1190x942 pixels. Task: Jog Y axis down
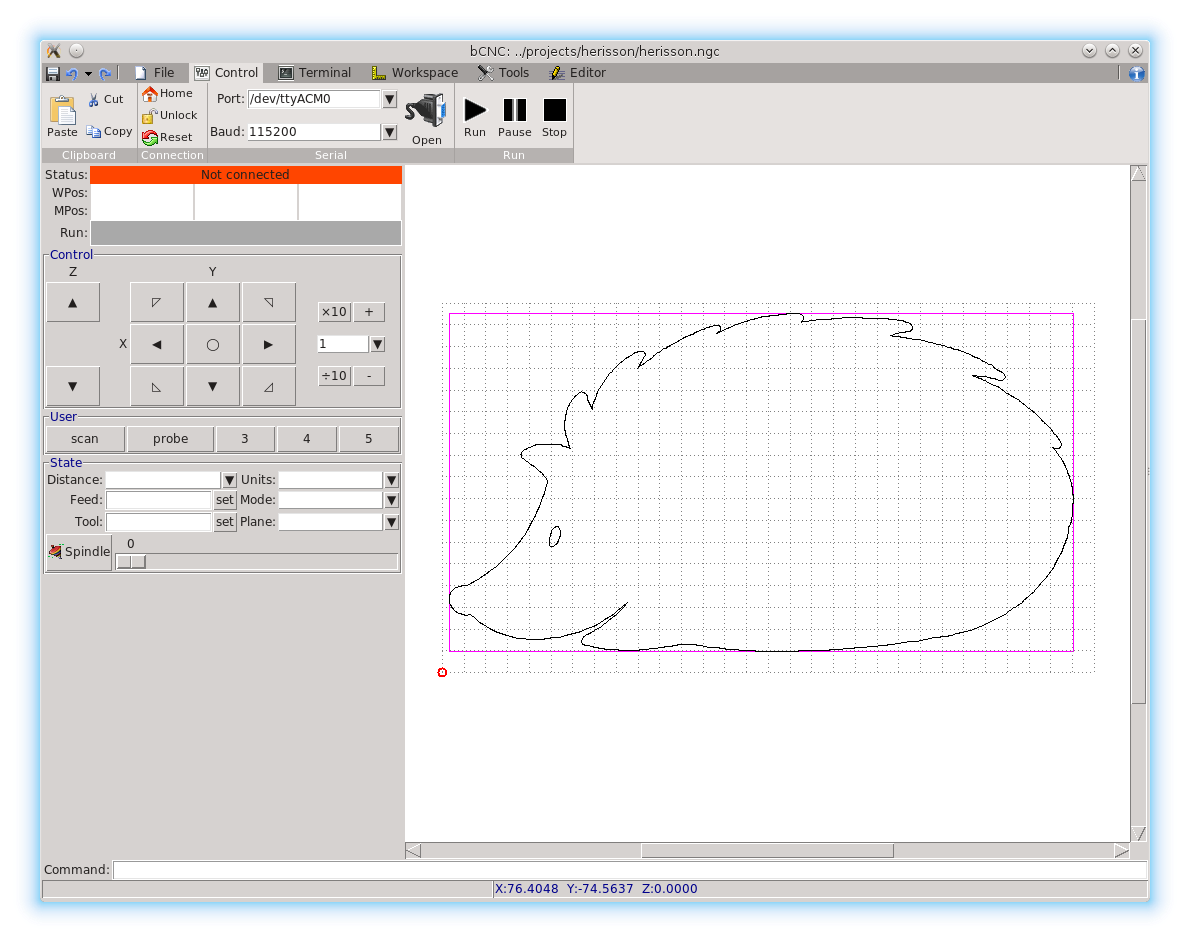pyautogui.click(x=212, y=386)
